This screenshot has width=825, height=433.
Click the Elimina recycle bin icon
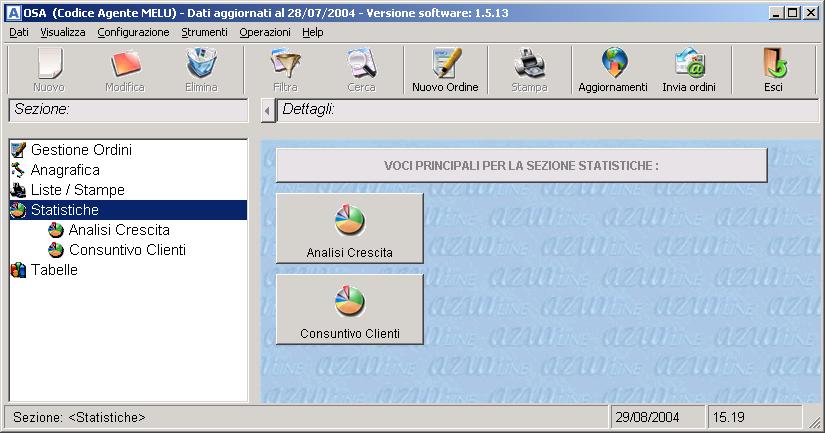coord(202,63)
